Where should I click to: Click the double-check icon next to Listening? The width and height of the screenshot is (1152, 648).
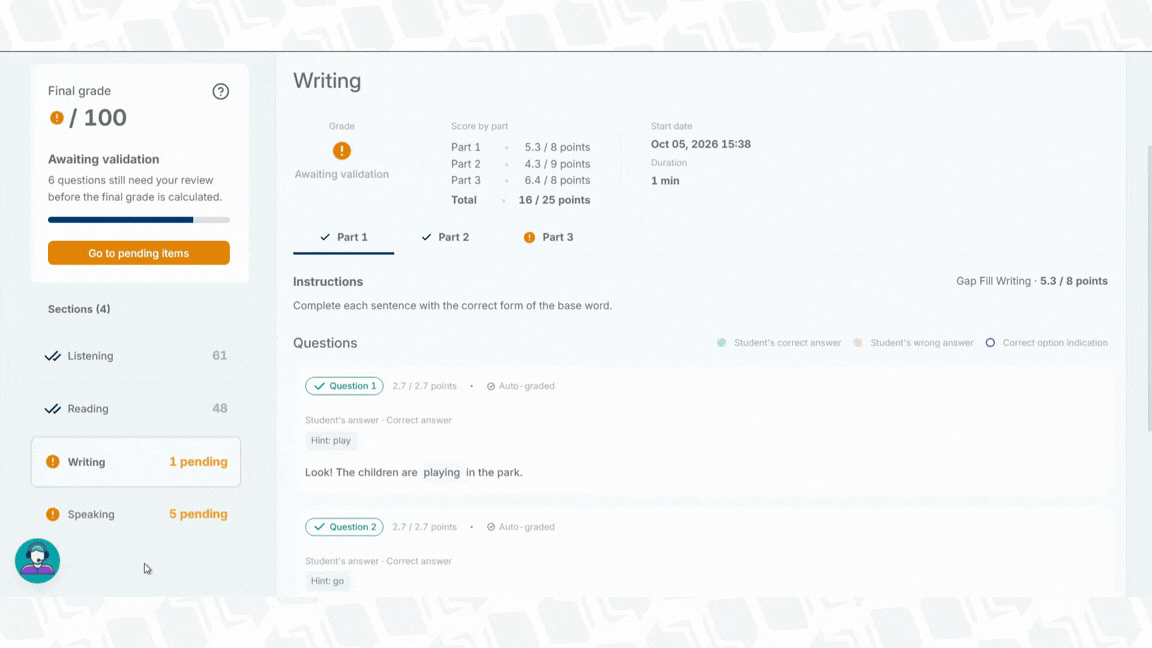pos(52,356)
